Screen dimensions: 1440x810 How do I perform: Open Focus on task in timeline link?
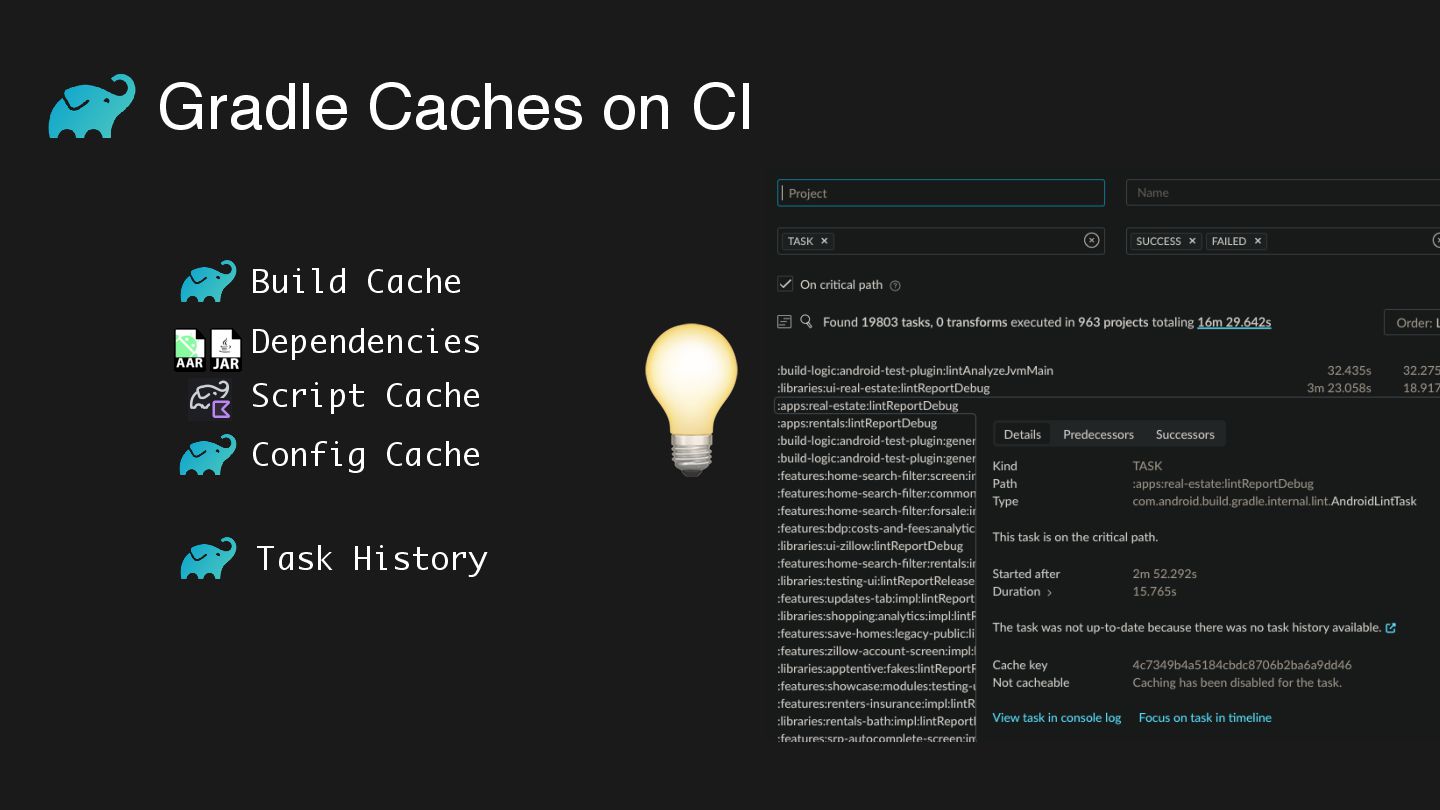click(1205, 718)
